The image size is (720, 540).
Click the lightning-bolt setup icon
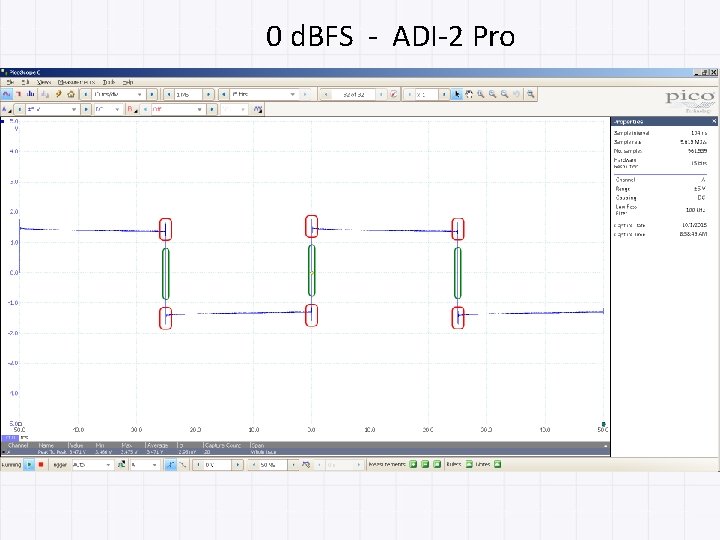(58, 94)
